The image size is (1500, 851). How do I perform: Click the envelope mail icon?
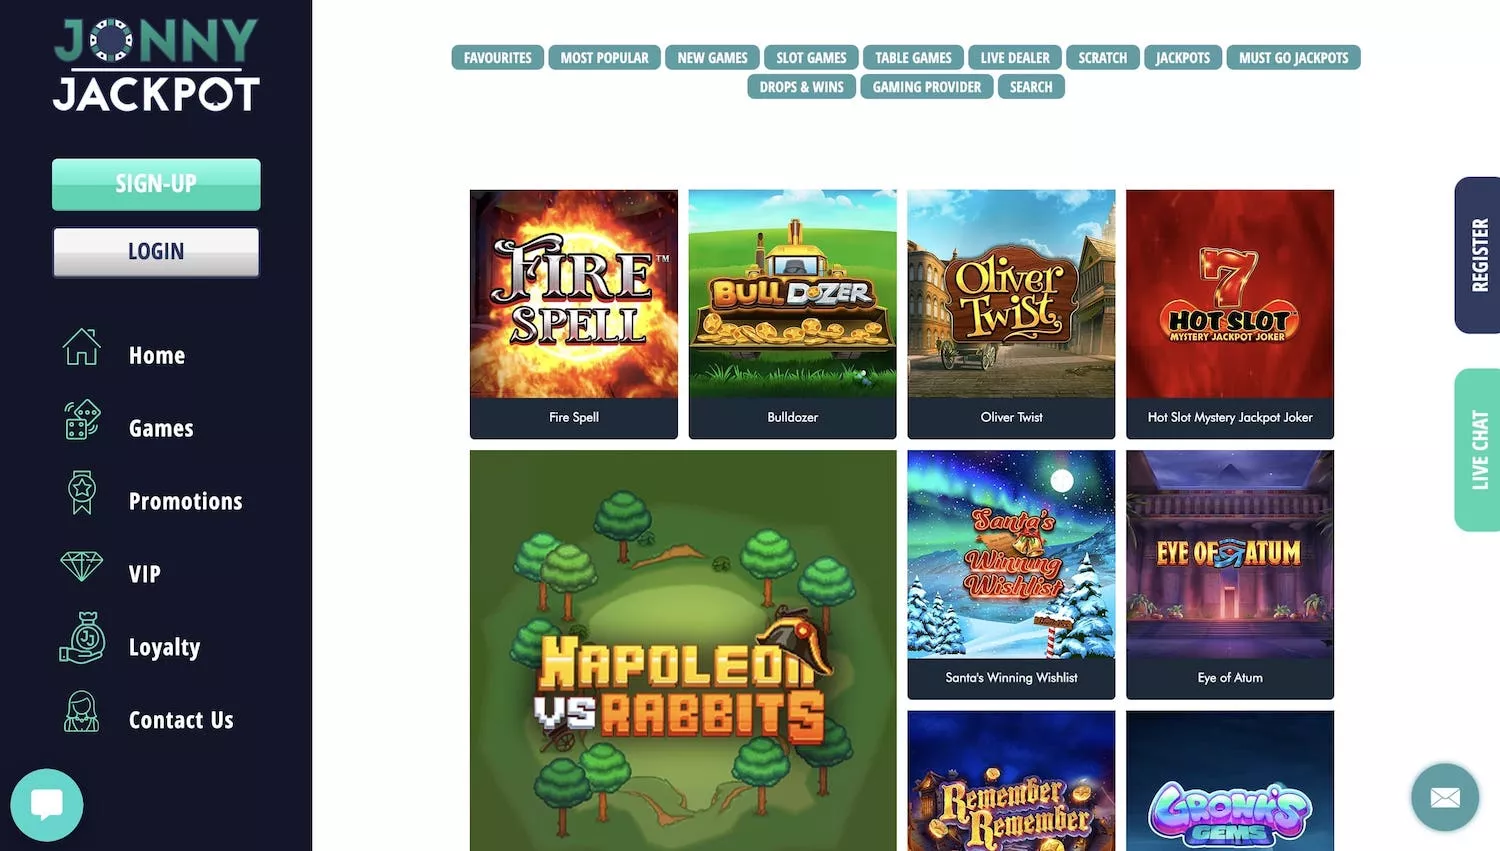[1445, 797]
